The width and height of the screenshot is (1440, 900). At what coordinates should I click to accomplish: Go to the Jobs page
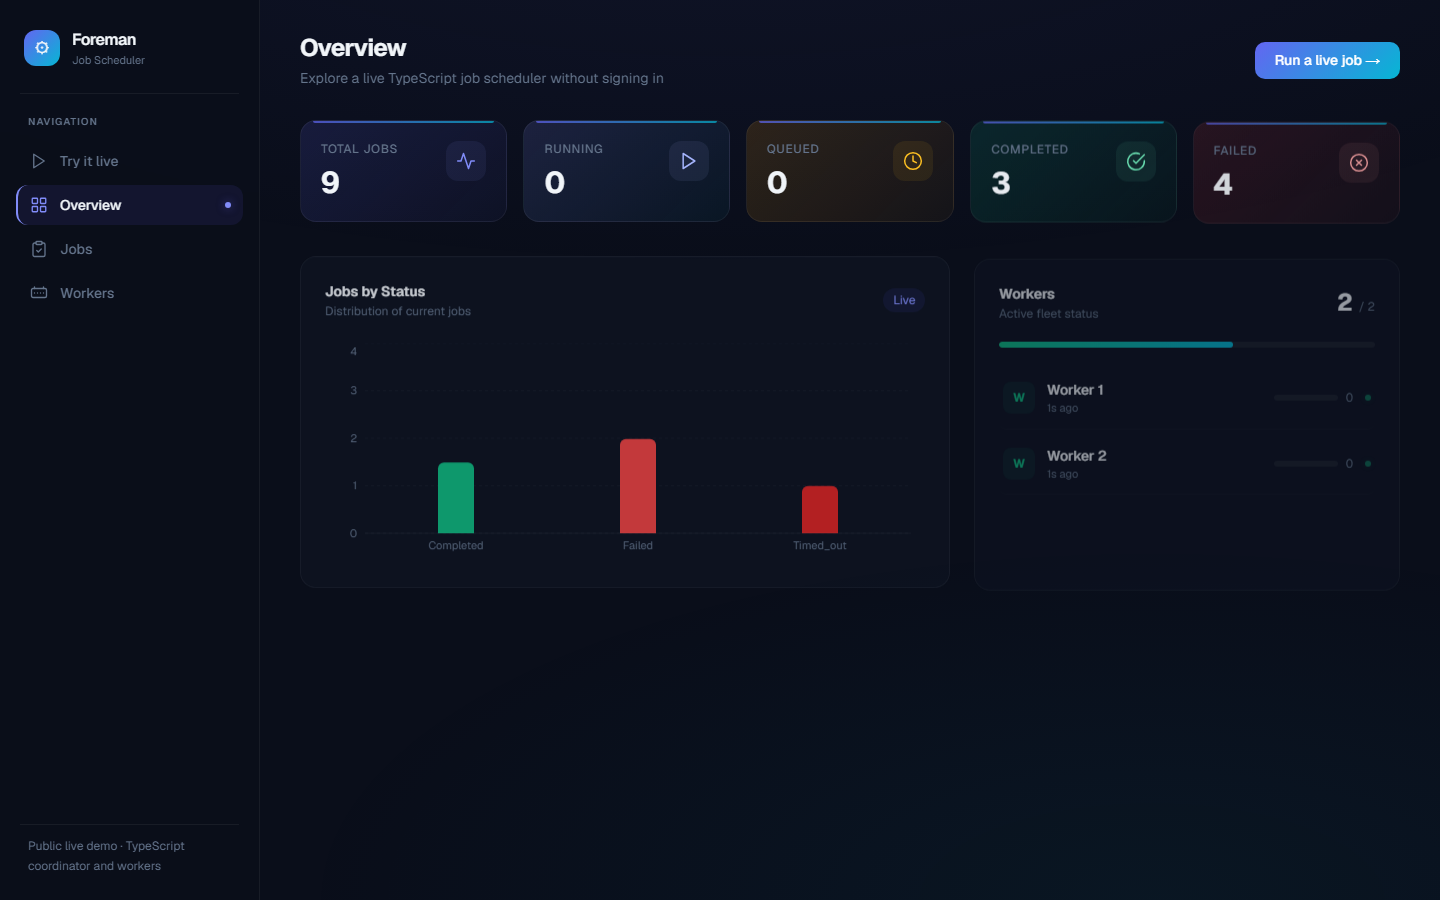pyautogui.click(x=130, y=249)
